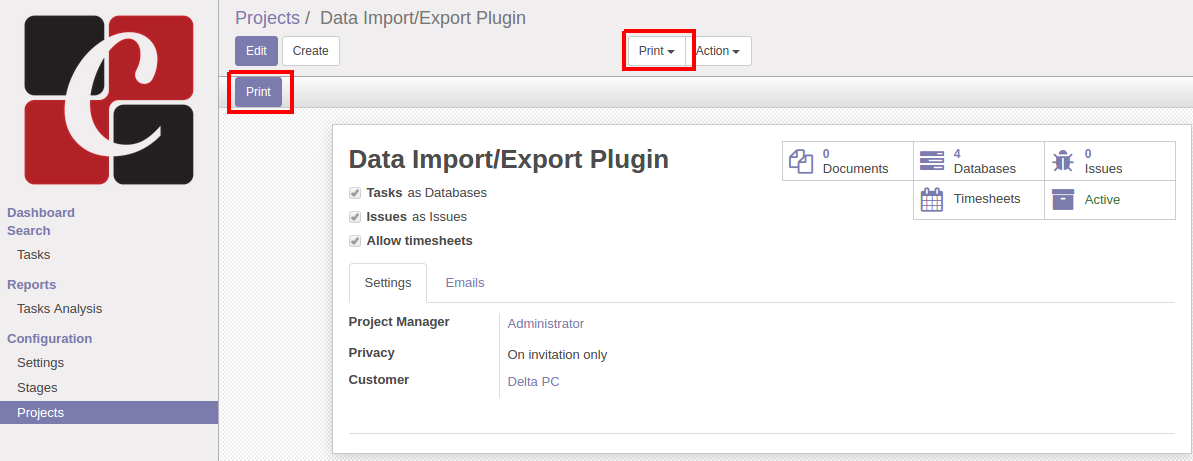Click the Active archive box icon
The image size is (1193, 461).
coord(1063,199)
